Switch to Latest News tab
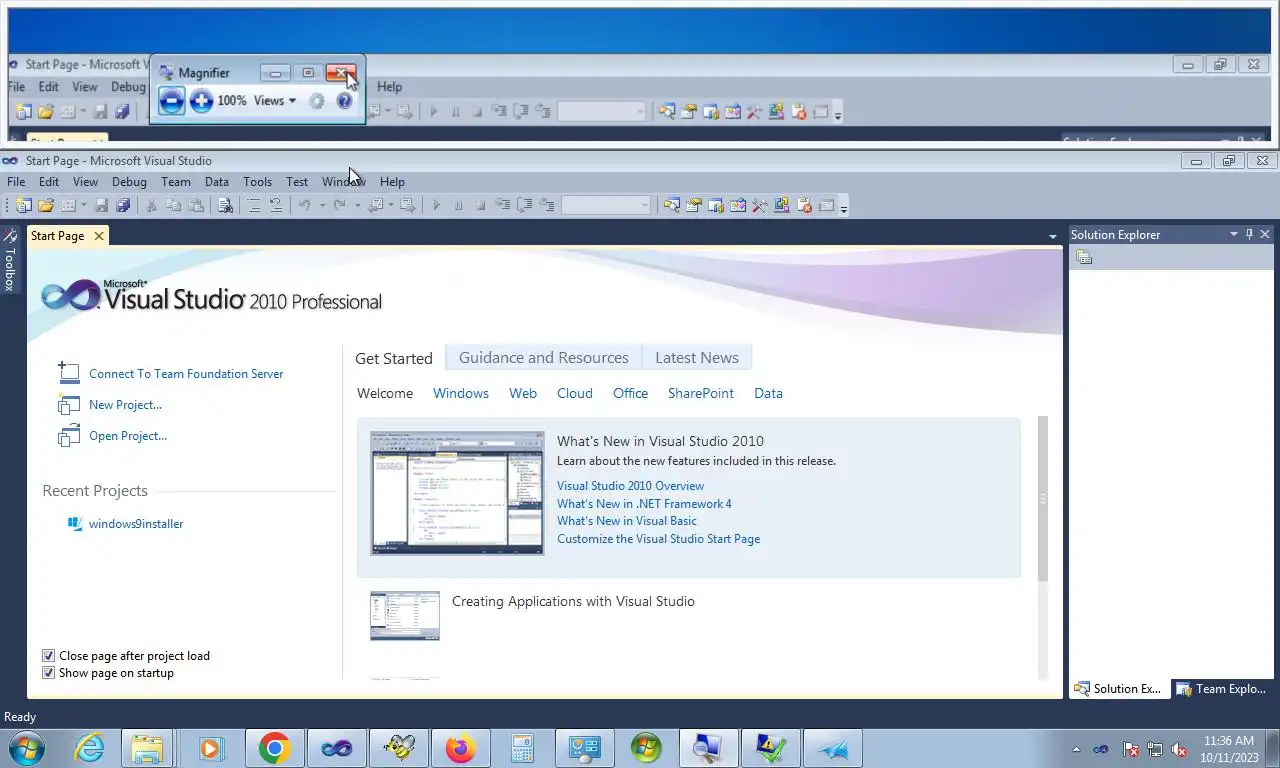This screenshot has width=1280, height=768. pos(697,357)
